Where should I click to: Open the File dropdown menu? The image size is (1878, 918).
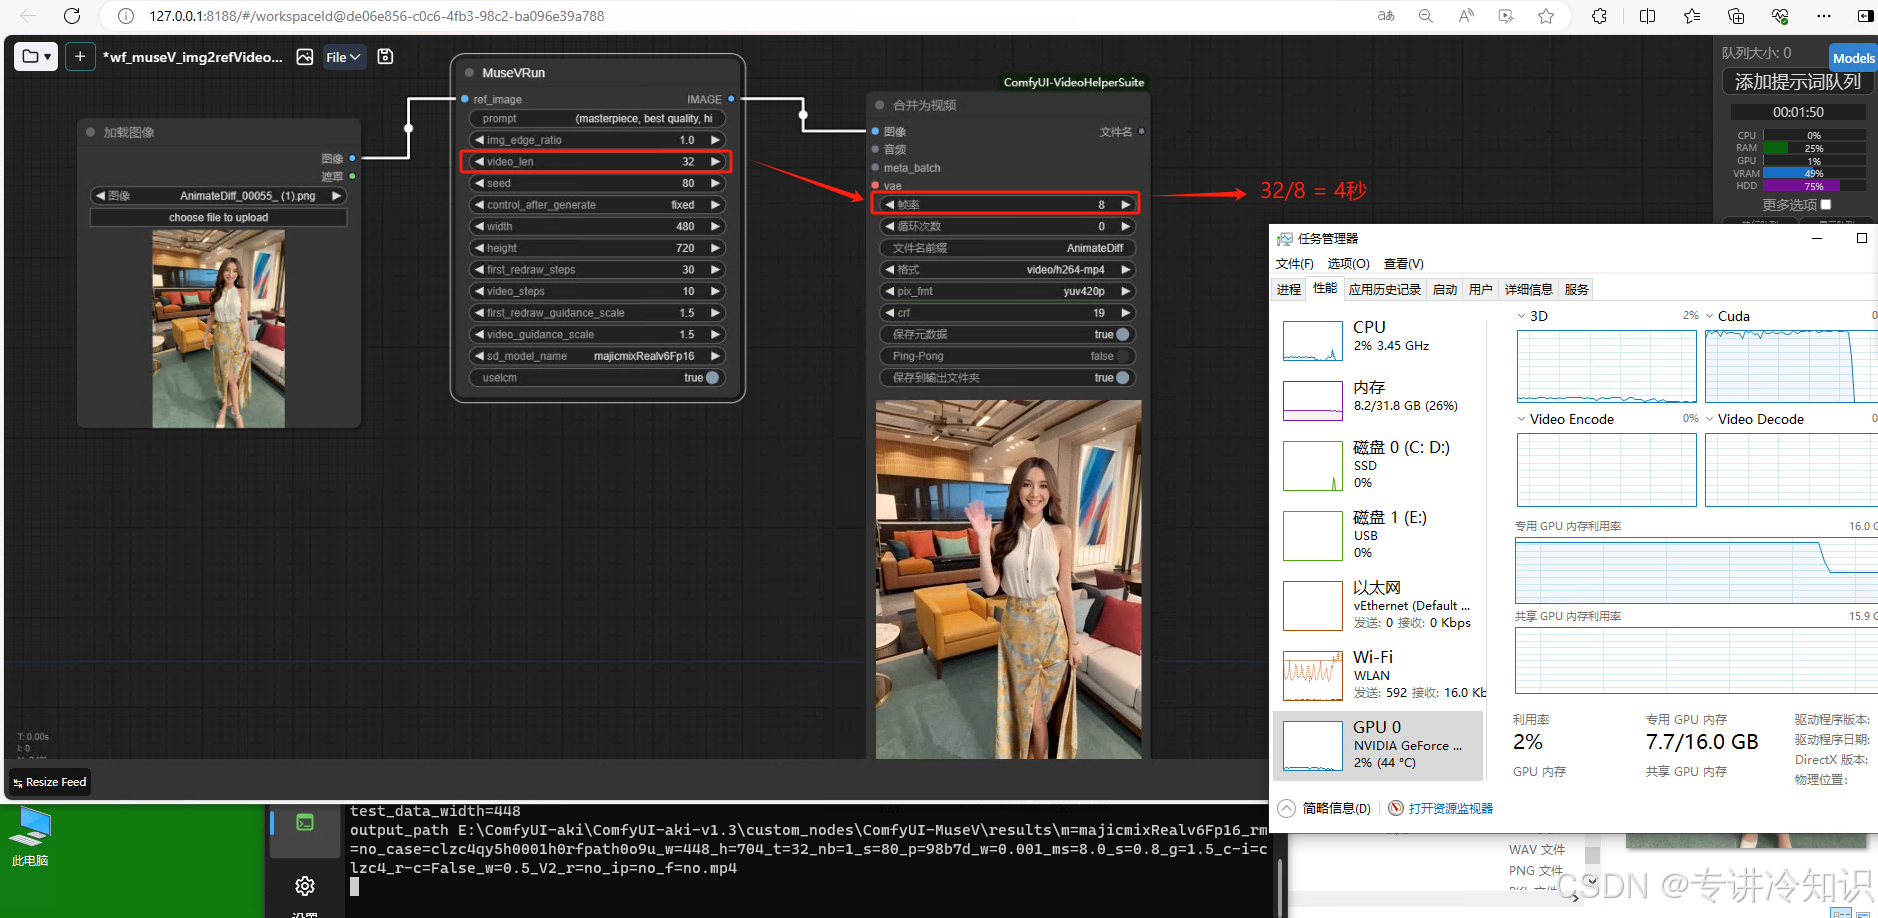click(343, 57)
